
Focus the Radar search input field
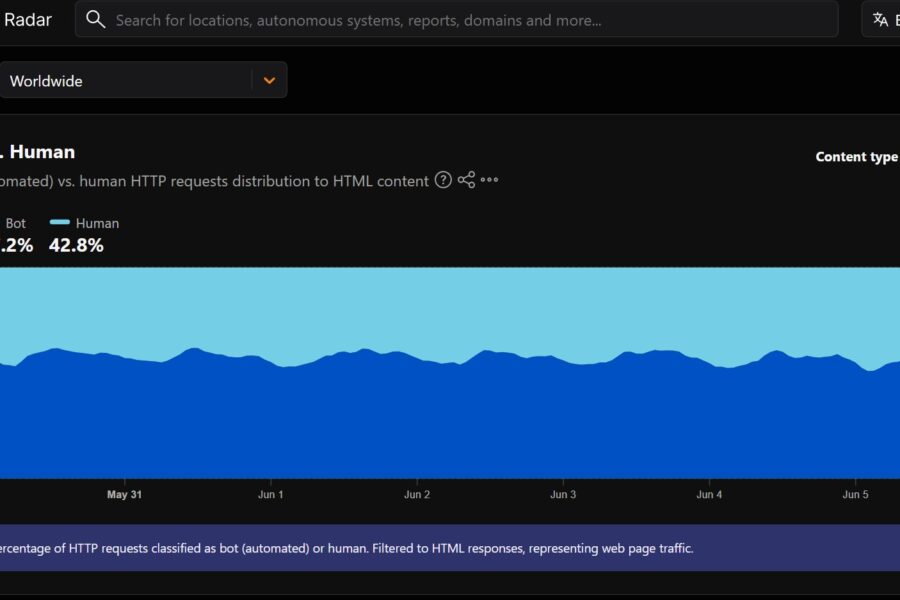[x=456, y=20]
